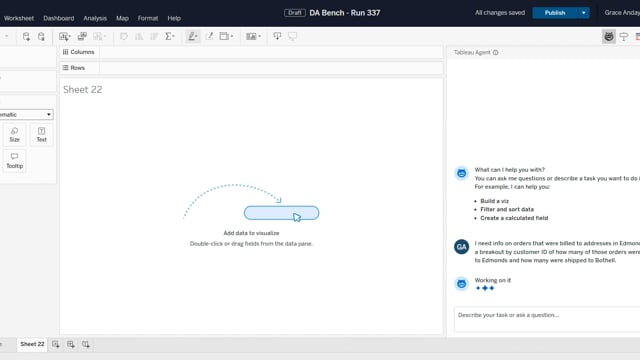Click the Swap Rows and Columns icon

click(x=124, y=36)
